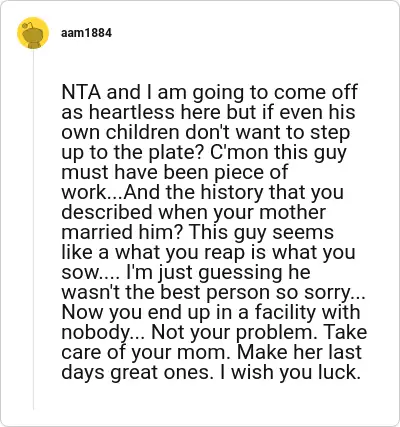Viewport: 400px width, 427px height.
Task: Visit the aam1884 user profile
Action: [86, 33]
